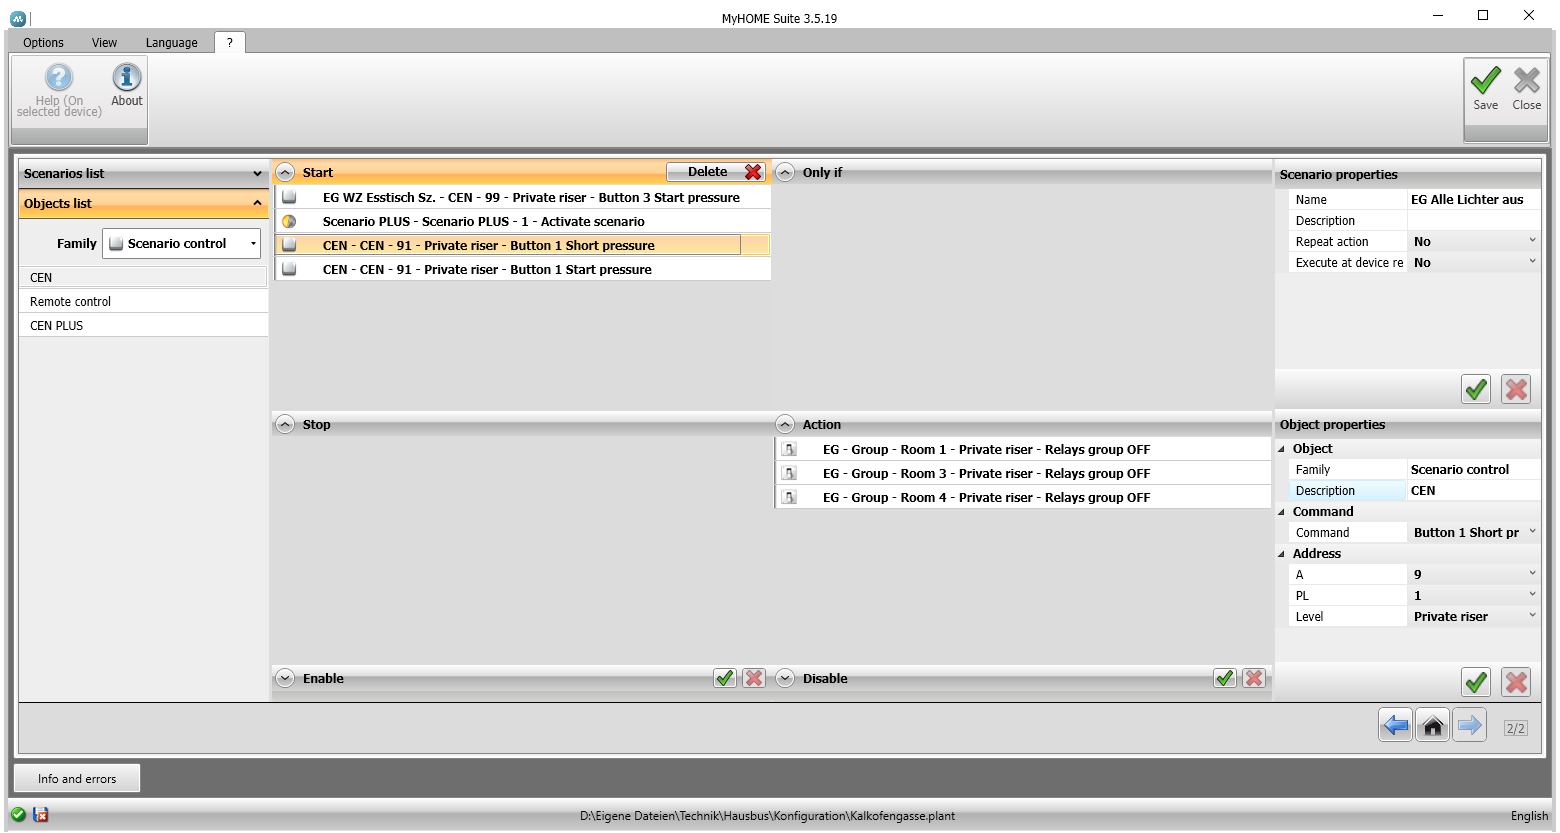Click the Kalkofengasse.plant file path in status bar
This screenshot has width=1560, height=833.
click(x=767, y=816)
